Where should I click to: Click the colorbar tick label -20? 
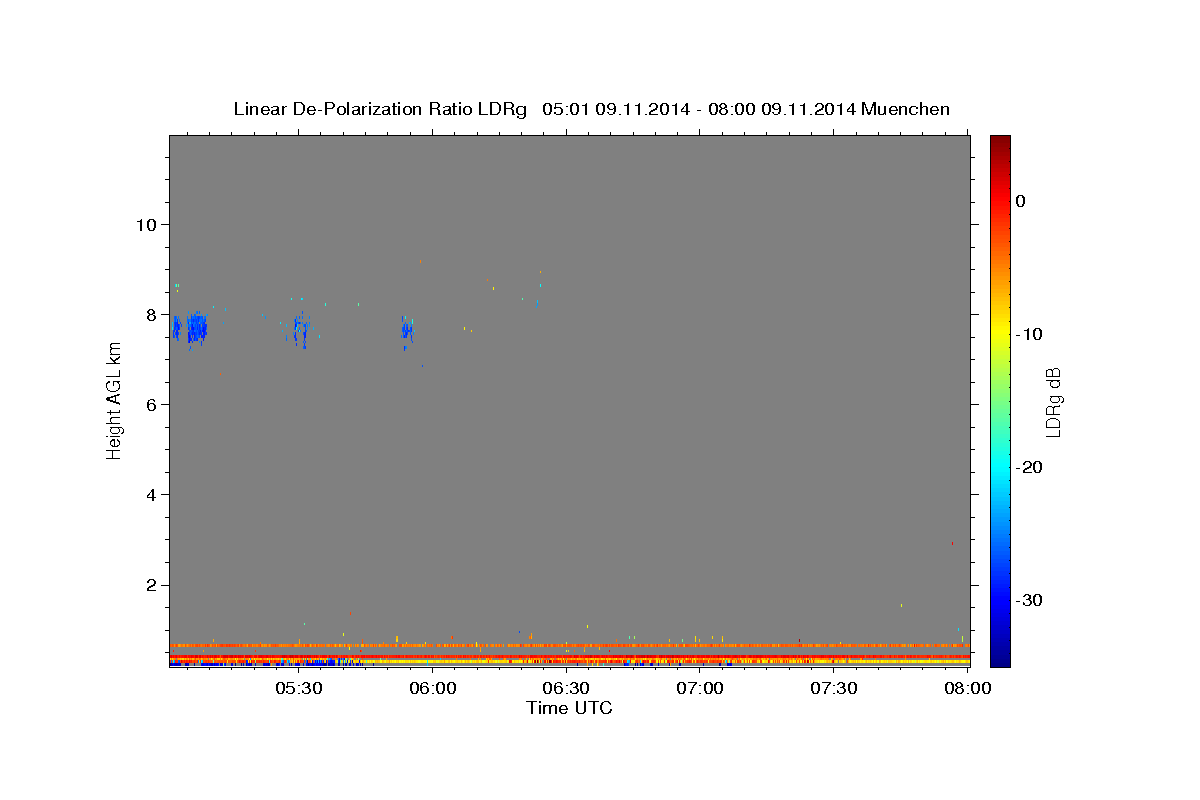[1030, 467]
